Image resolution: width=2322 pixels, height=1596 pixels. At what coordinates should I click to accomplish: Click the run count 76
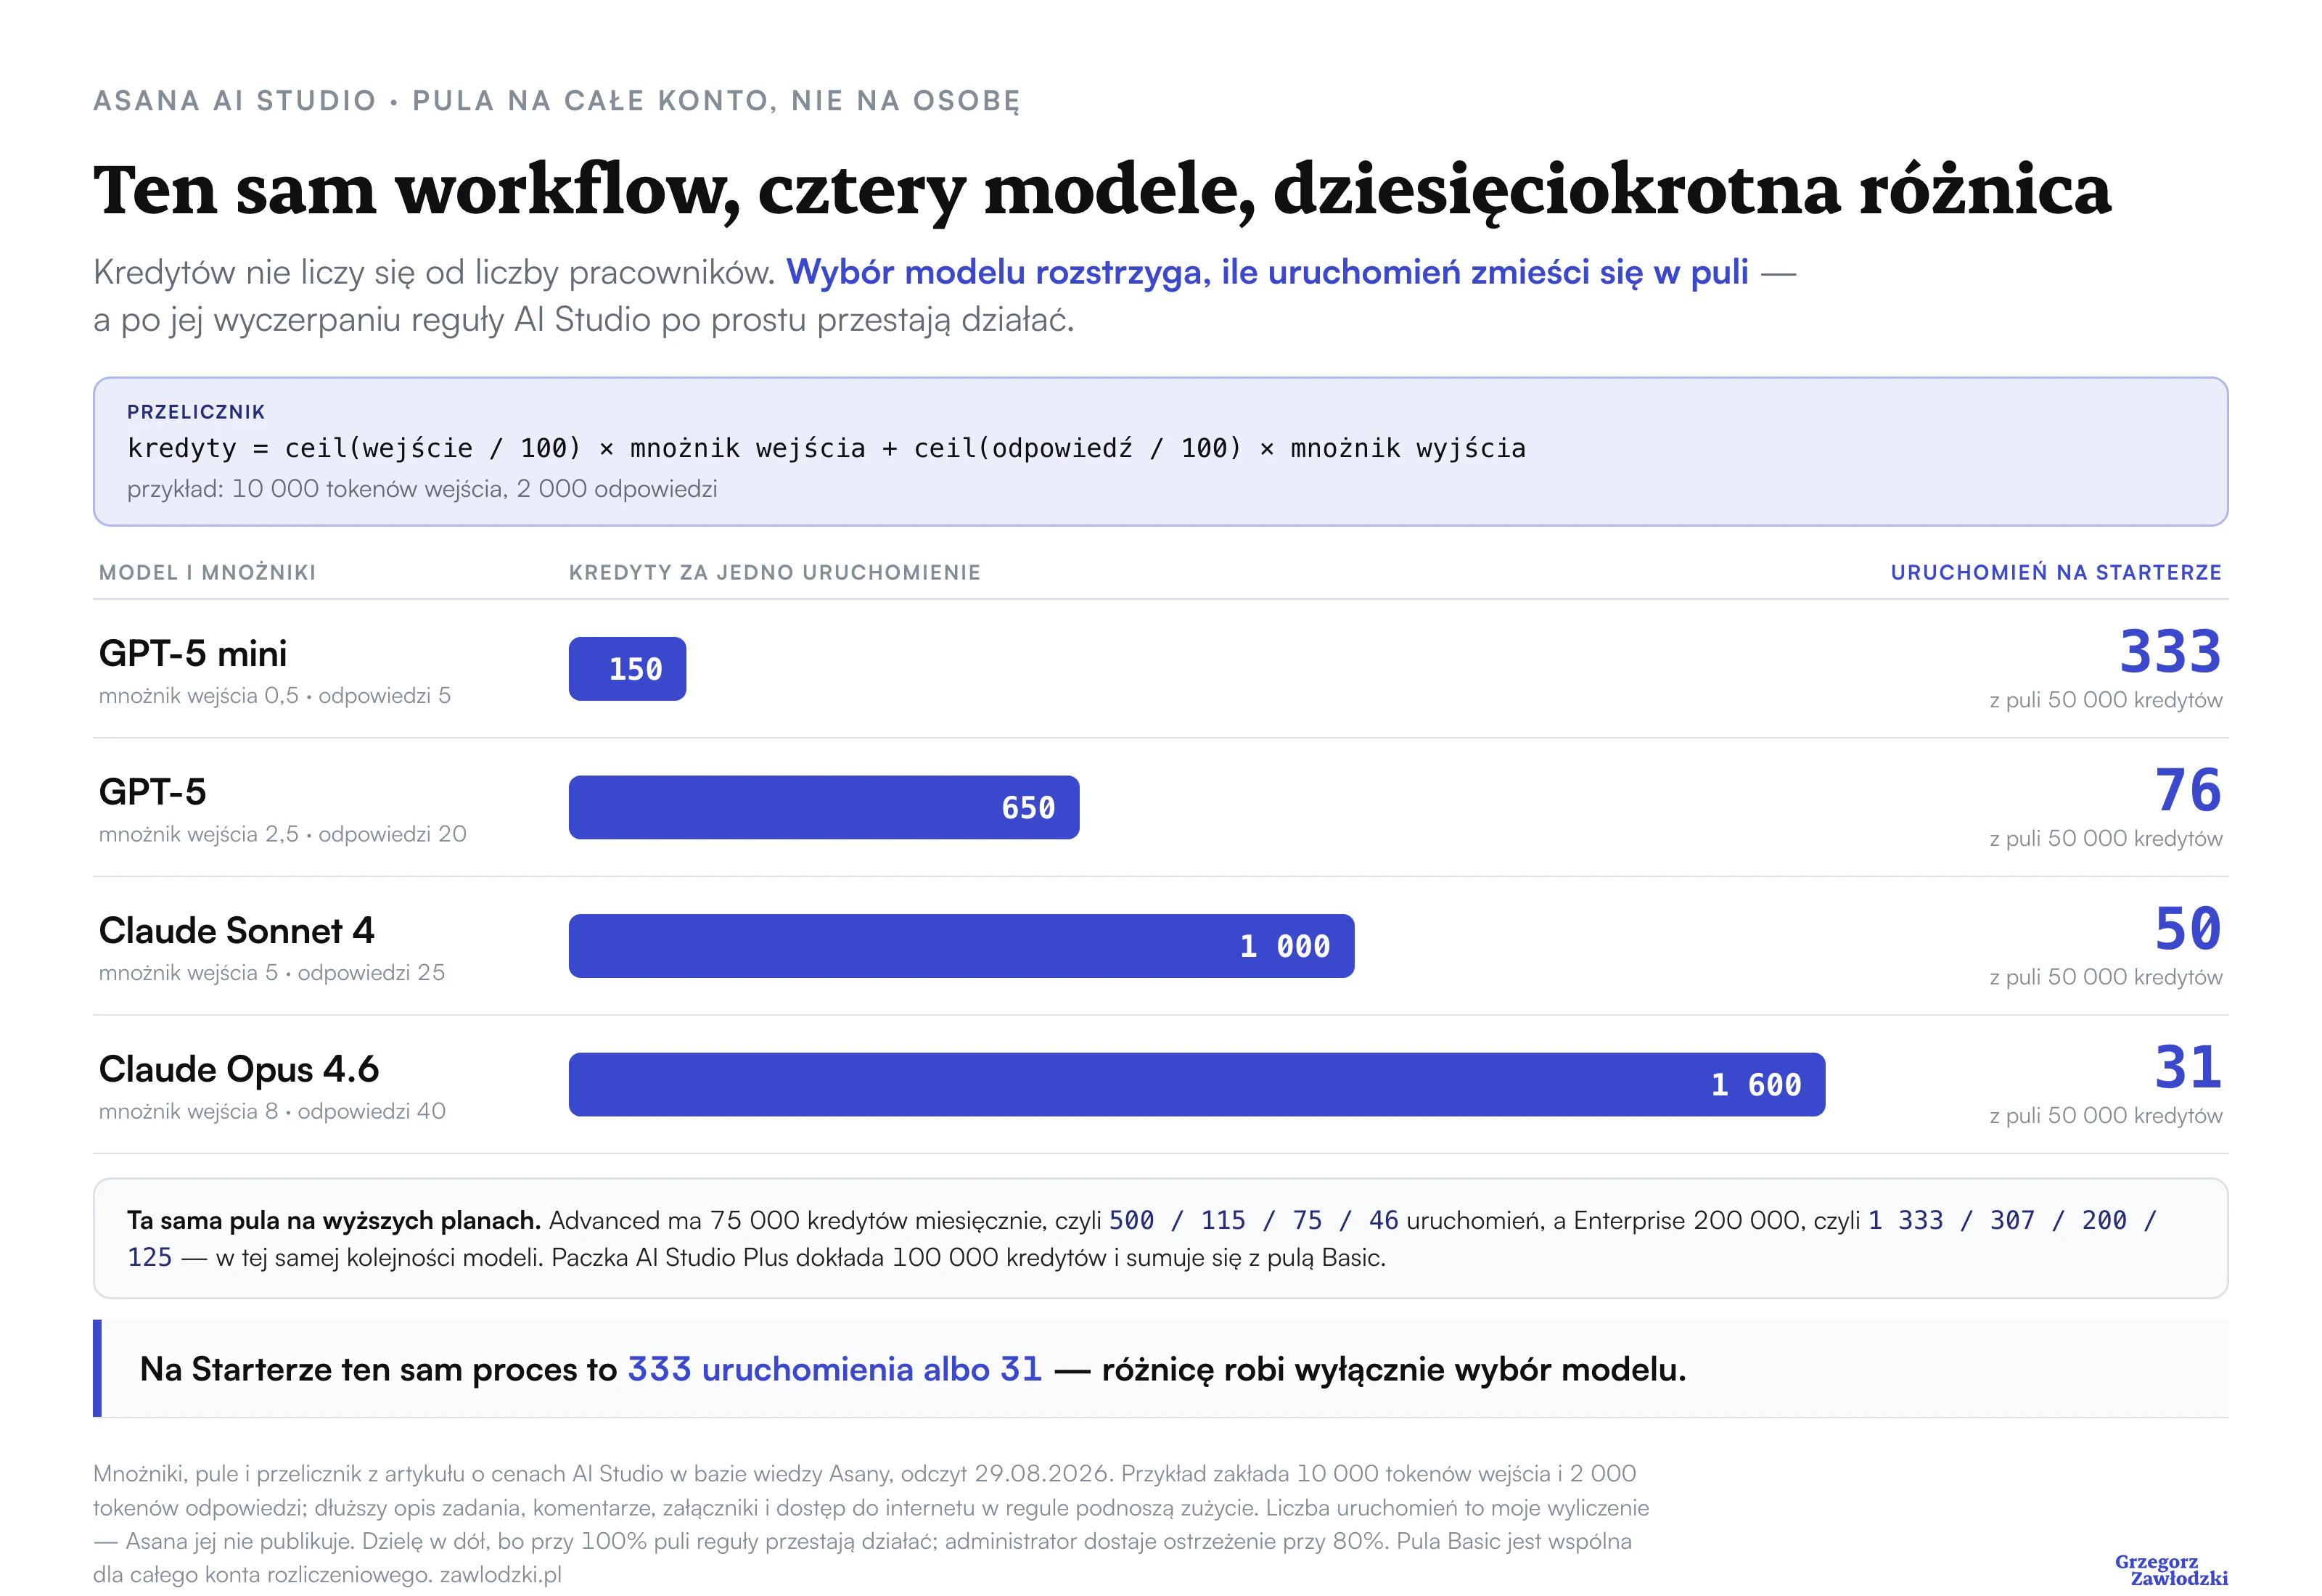(2188, 791)
